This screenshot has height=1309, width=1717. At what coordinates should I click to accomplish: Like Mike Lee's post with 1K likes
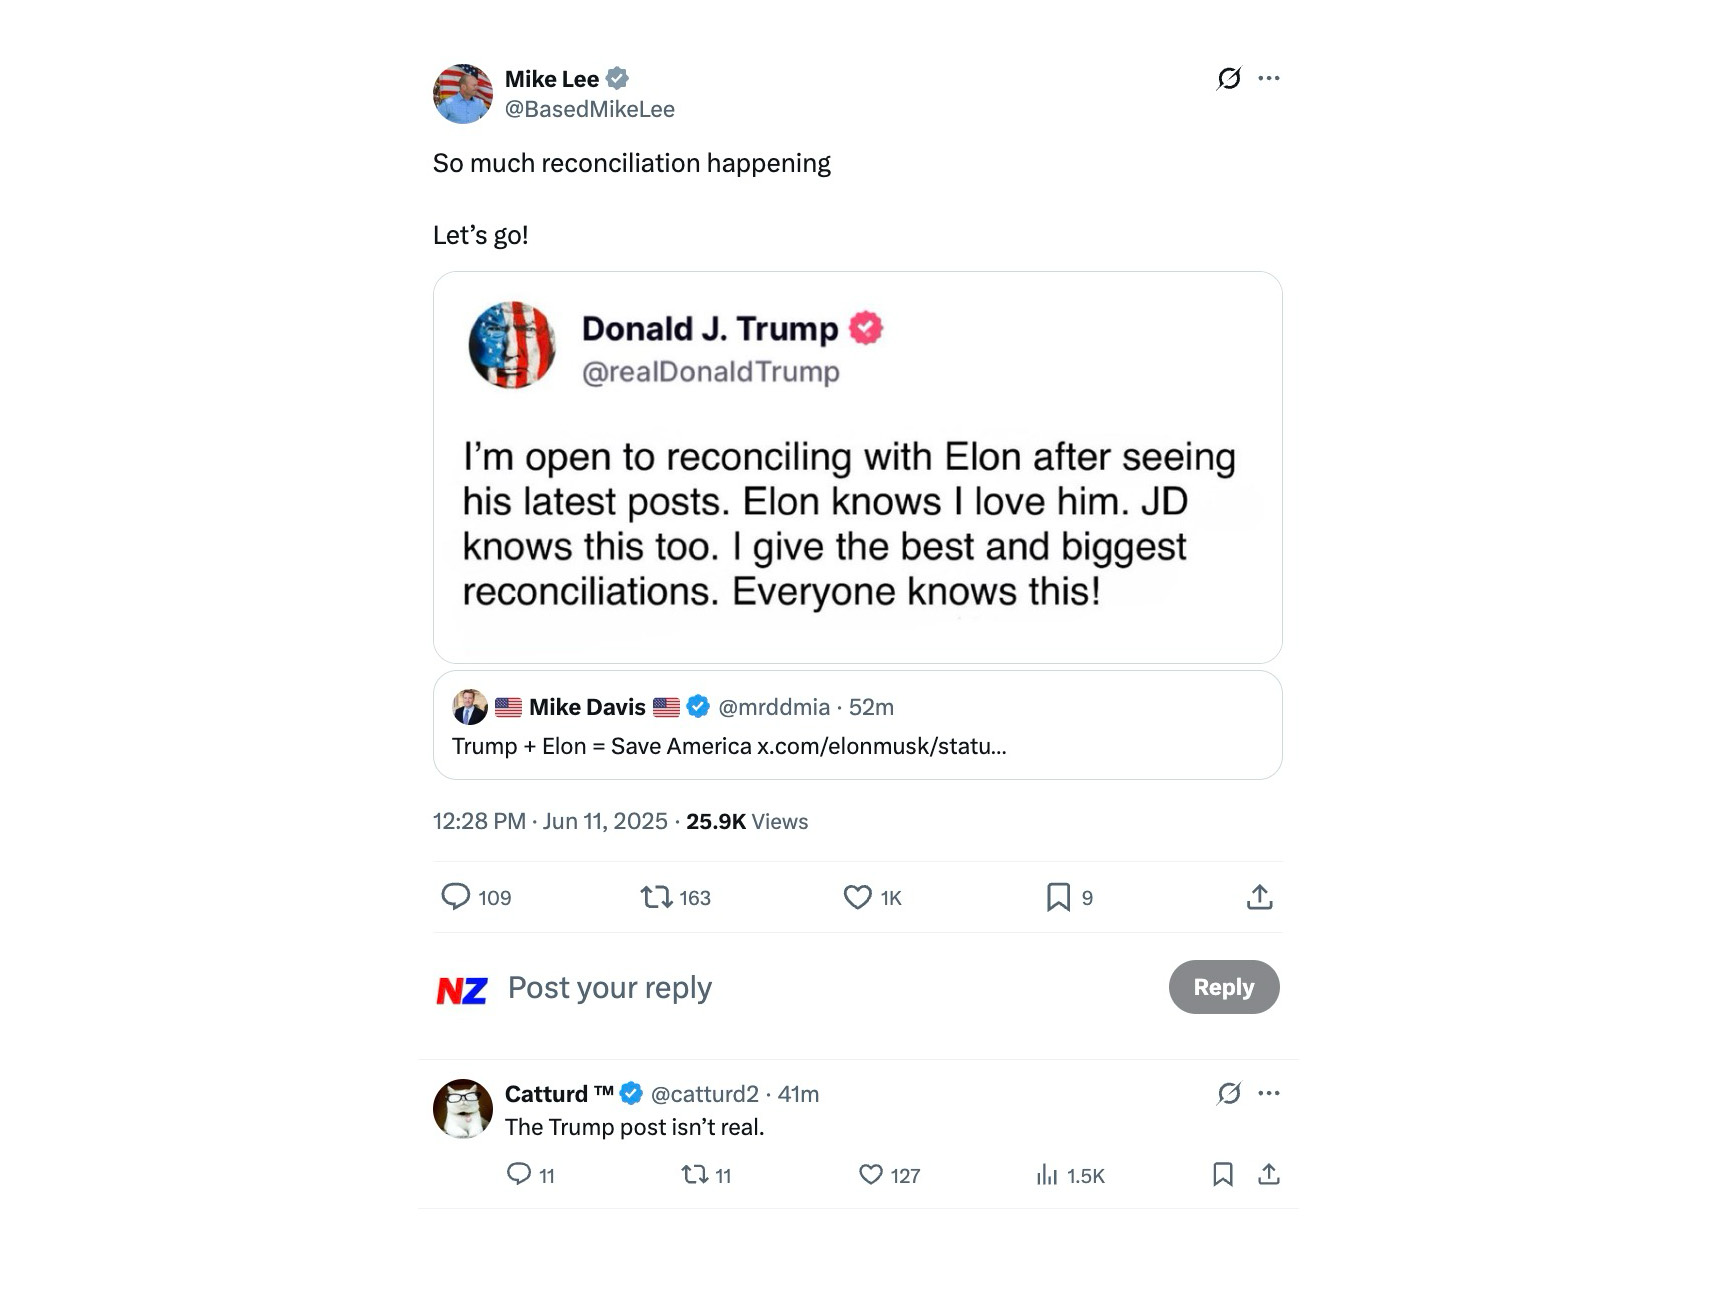tap(858, 897)
